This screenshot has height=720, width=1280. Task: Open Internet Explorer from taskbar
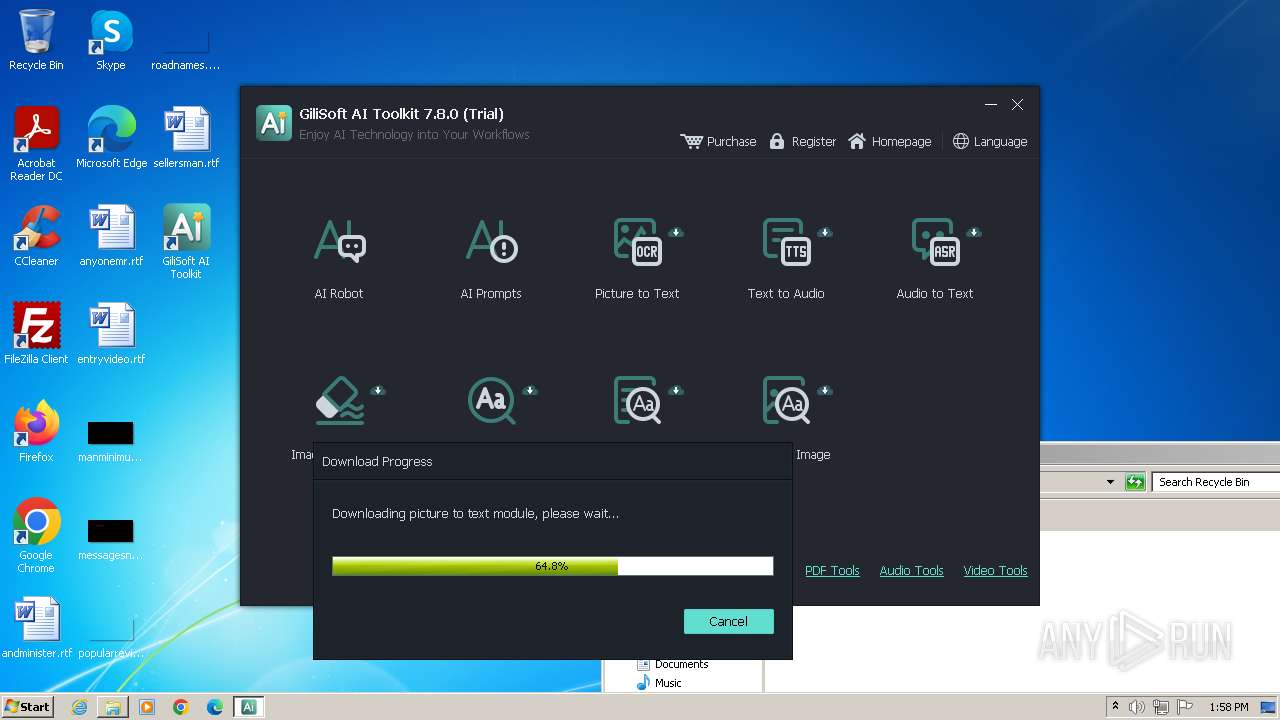pyautogui.click(x=79, y=707)
